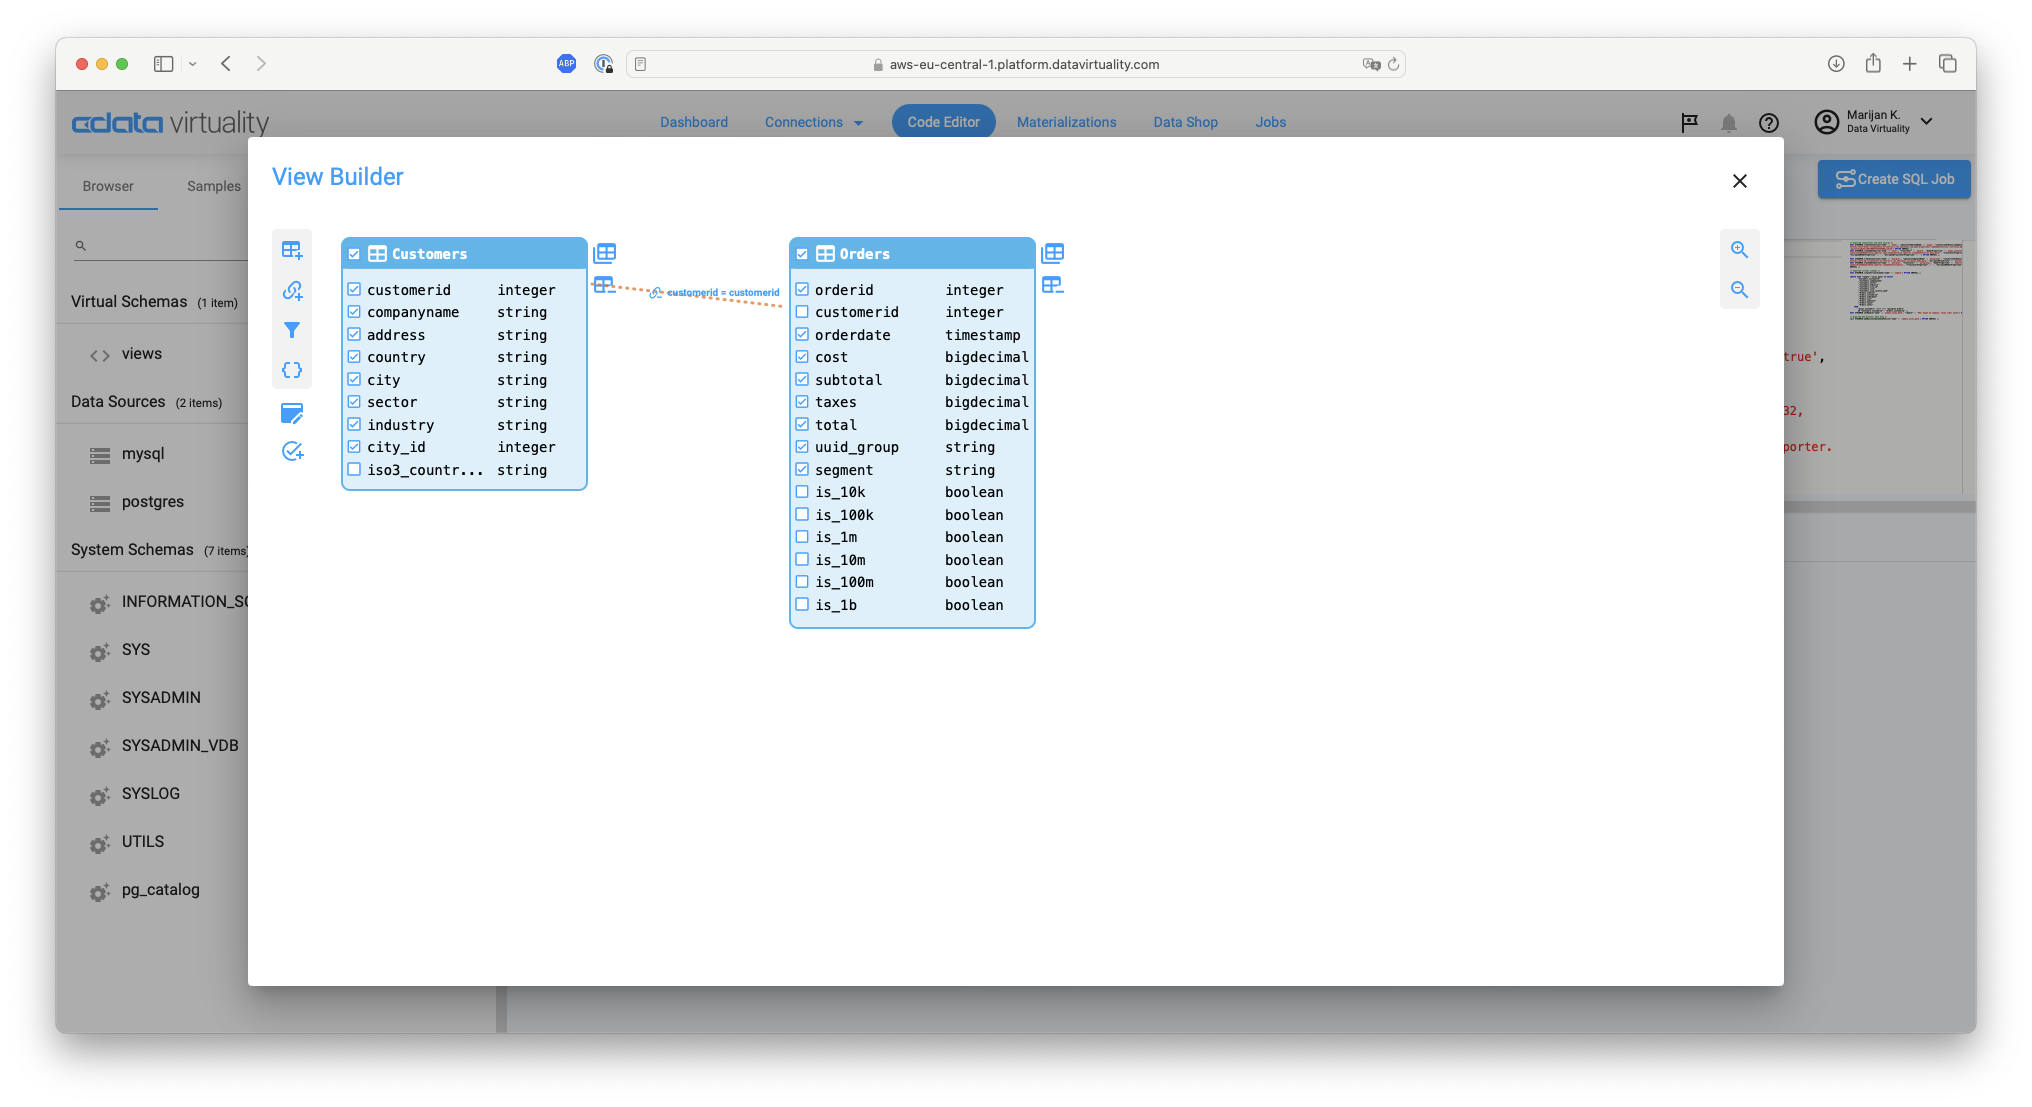Select the add table tool
The width and height of the screenshot is (2032, 1107).
(x=292, y=250)
